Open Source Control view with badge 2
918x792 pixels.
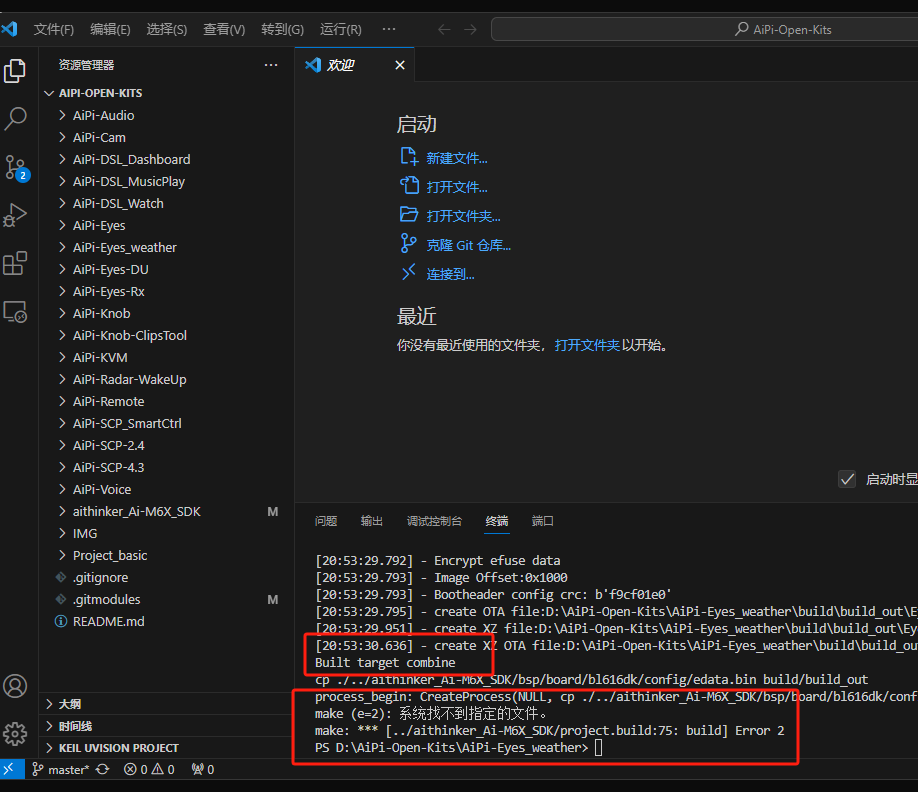coord(15,168)
